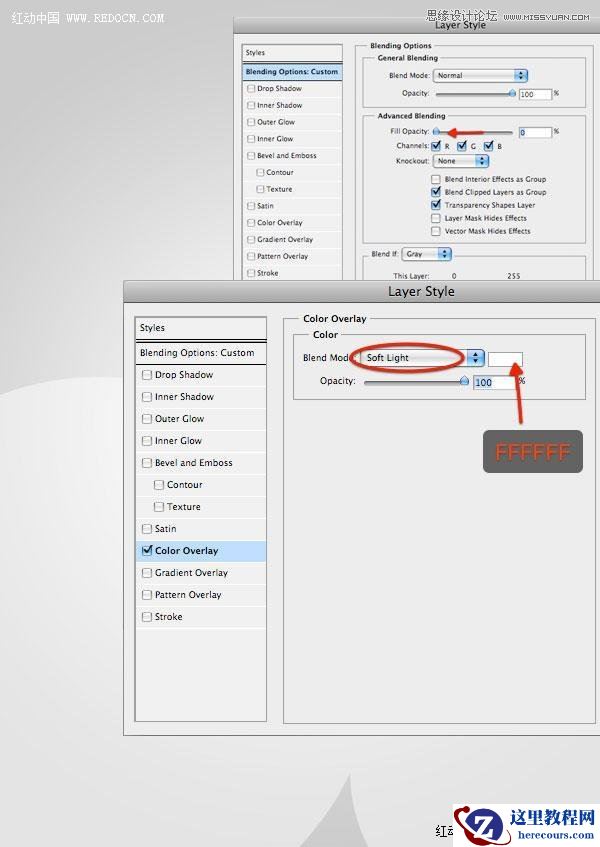The width and height of the screenshot is (600, 847).
Task: Check Layer Mask Hides Effects
Action: pyautogui.click(x=436, y=218)
